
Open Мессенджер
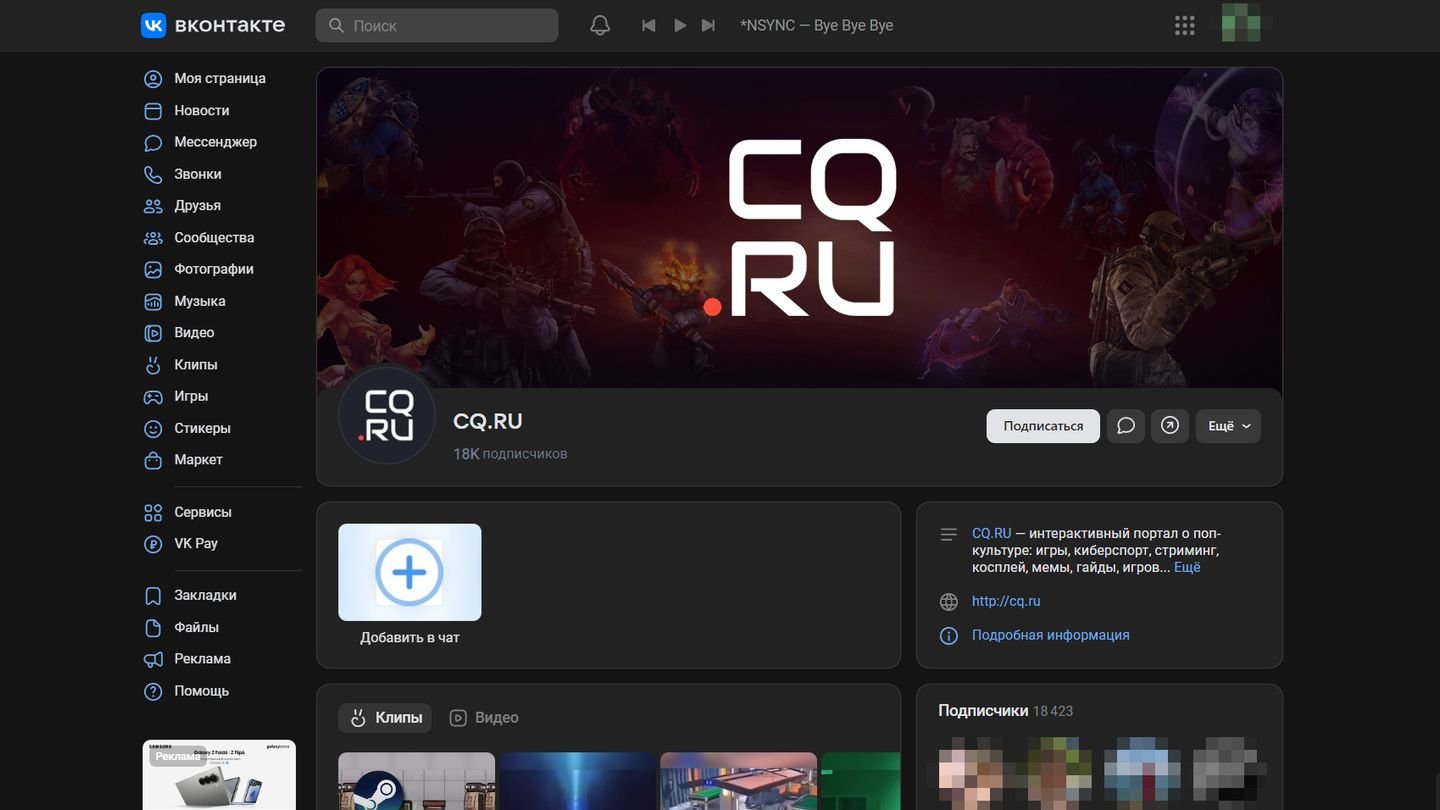click(x=215, y=142)
